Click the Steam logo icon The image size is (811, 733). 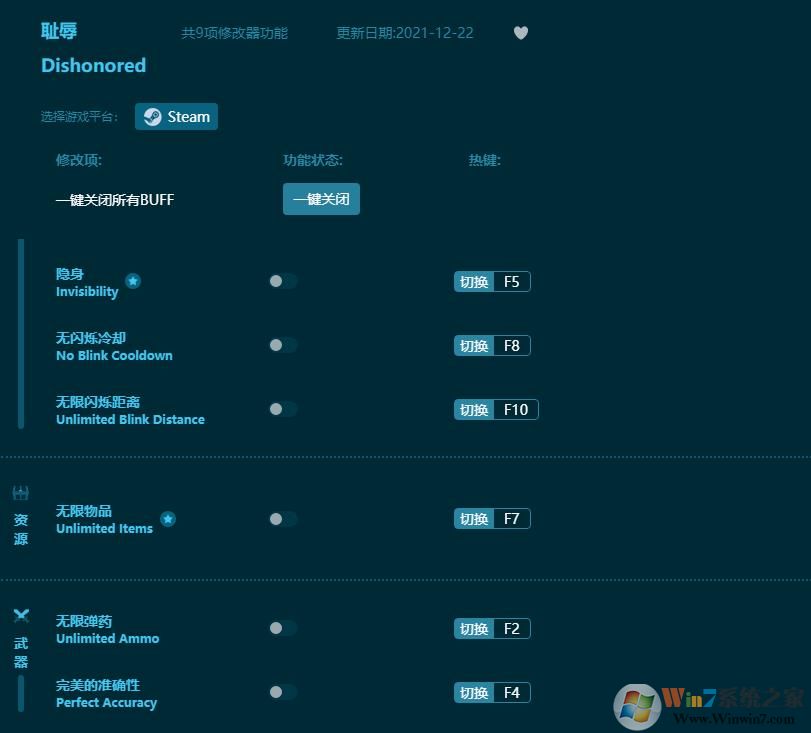click(153, 117)
